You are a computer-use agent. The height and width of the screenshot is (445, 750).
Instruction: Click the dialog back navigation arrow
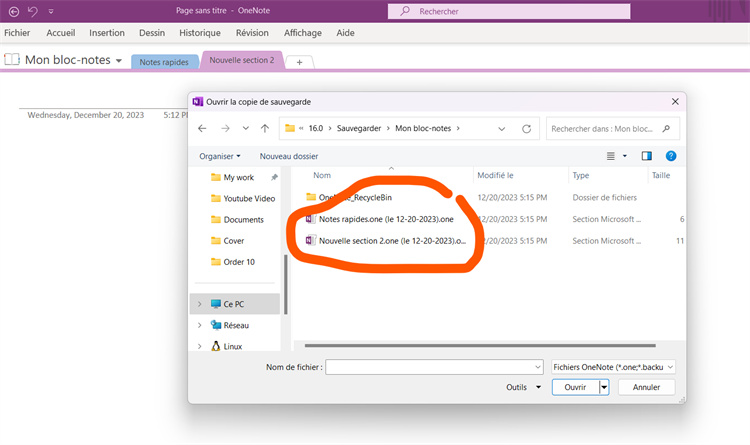pos(202,128)
